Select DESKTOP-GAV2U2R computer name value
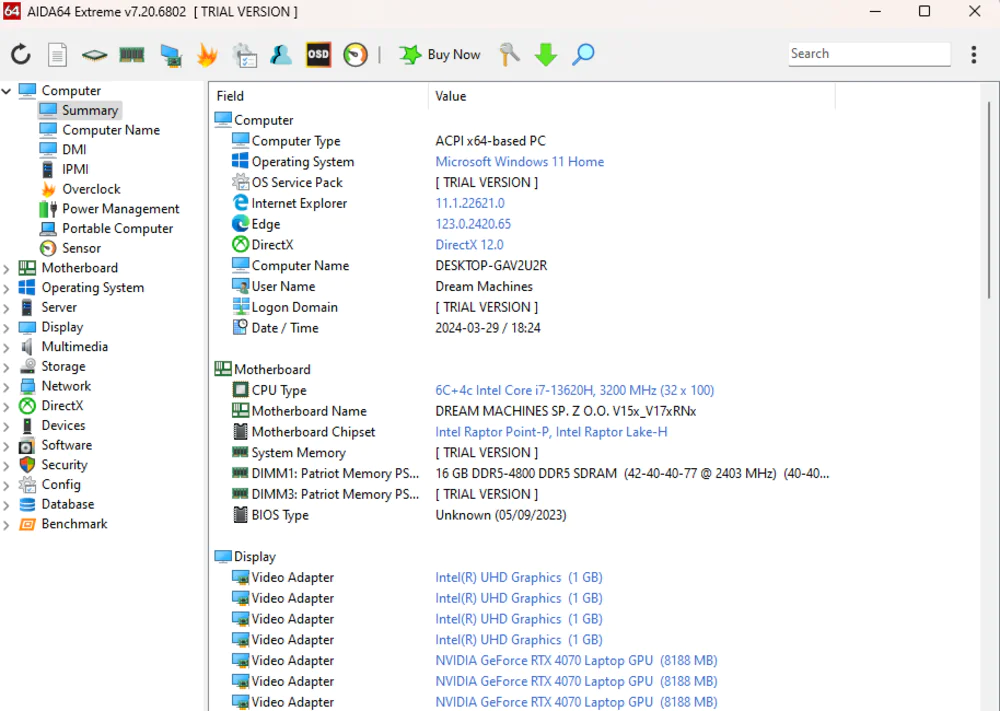Image resolution: width=1000 pixels, height=711 pixels. pos(491,266)
